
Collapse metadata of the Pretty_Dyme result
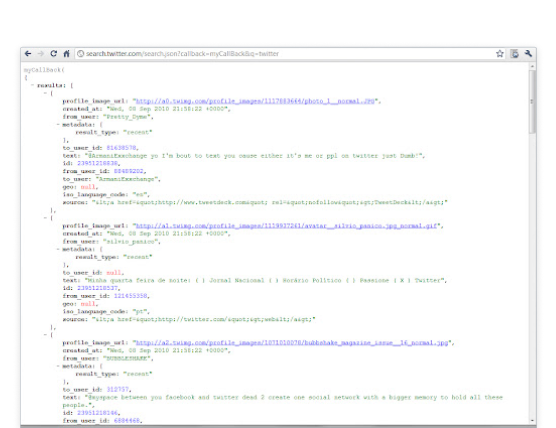pos(58,124)
